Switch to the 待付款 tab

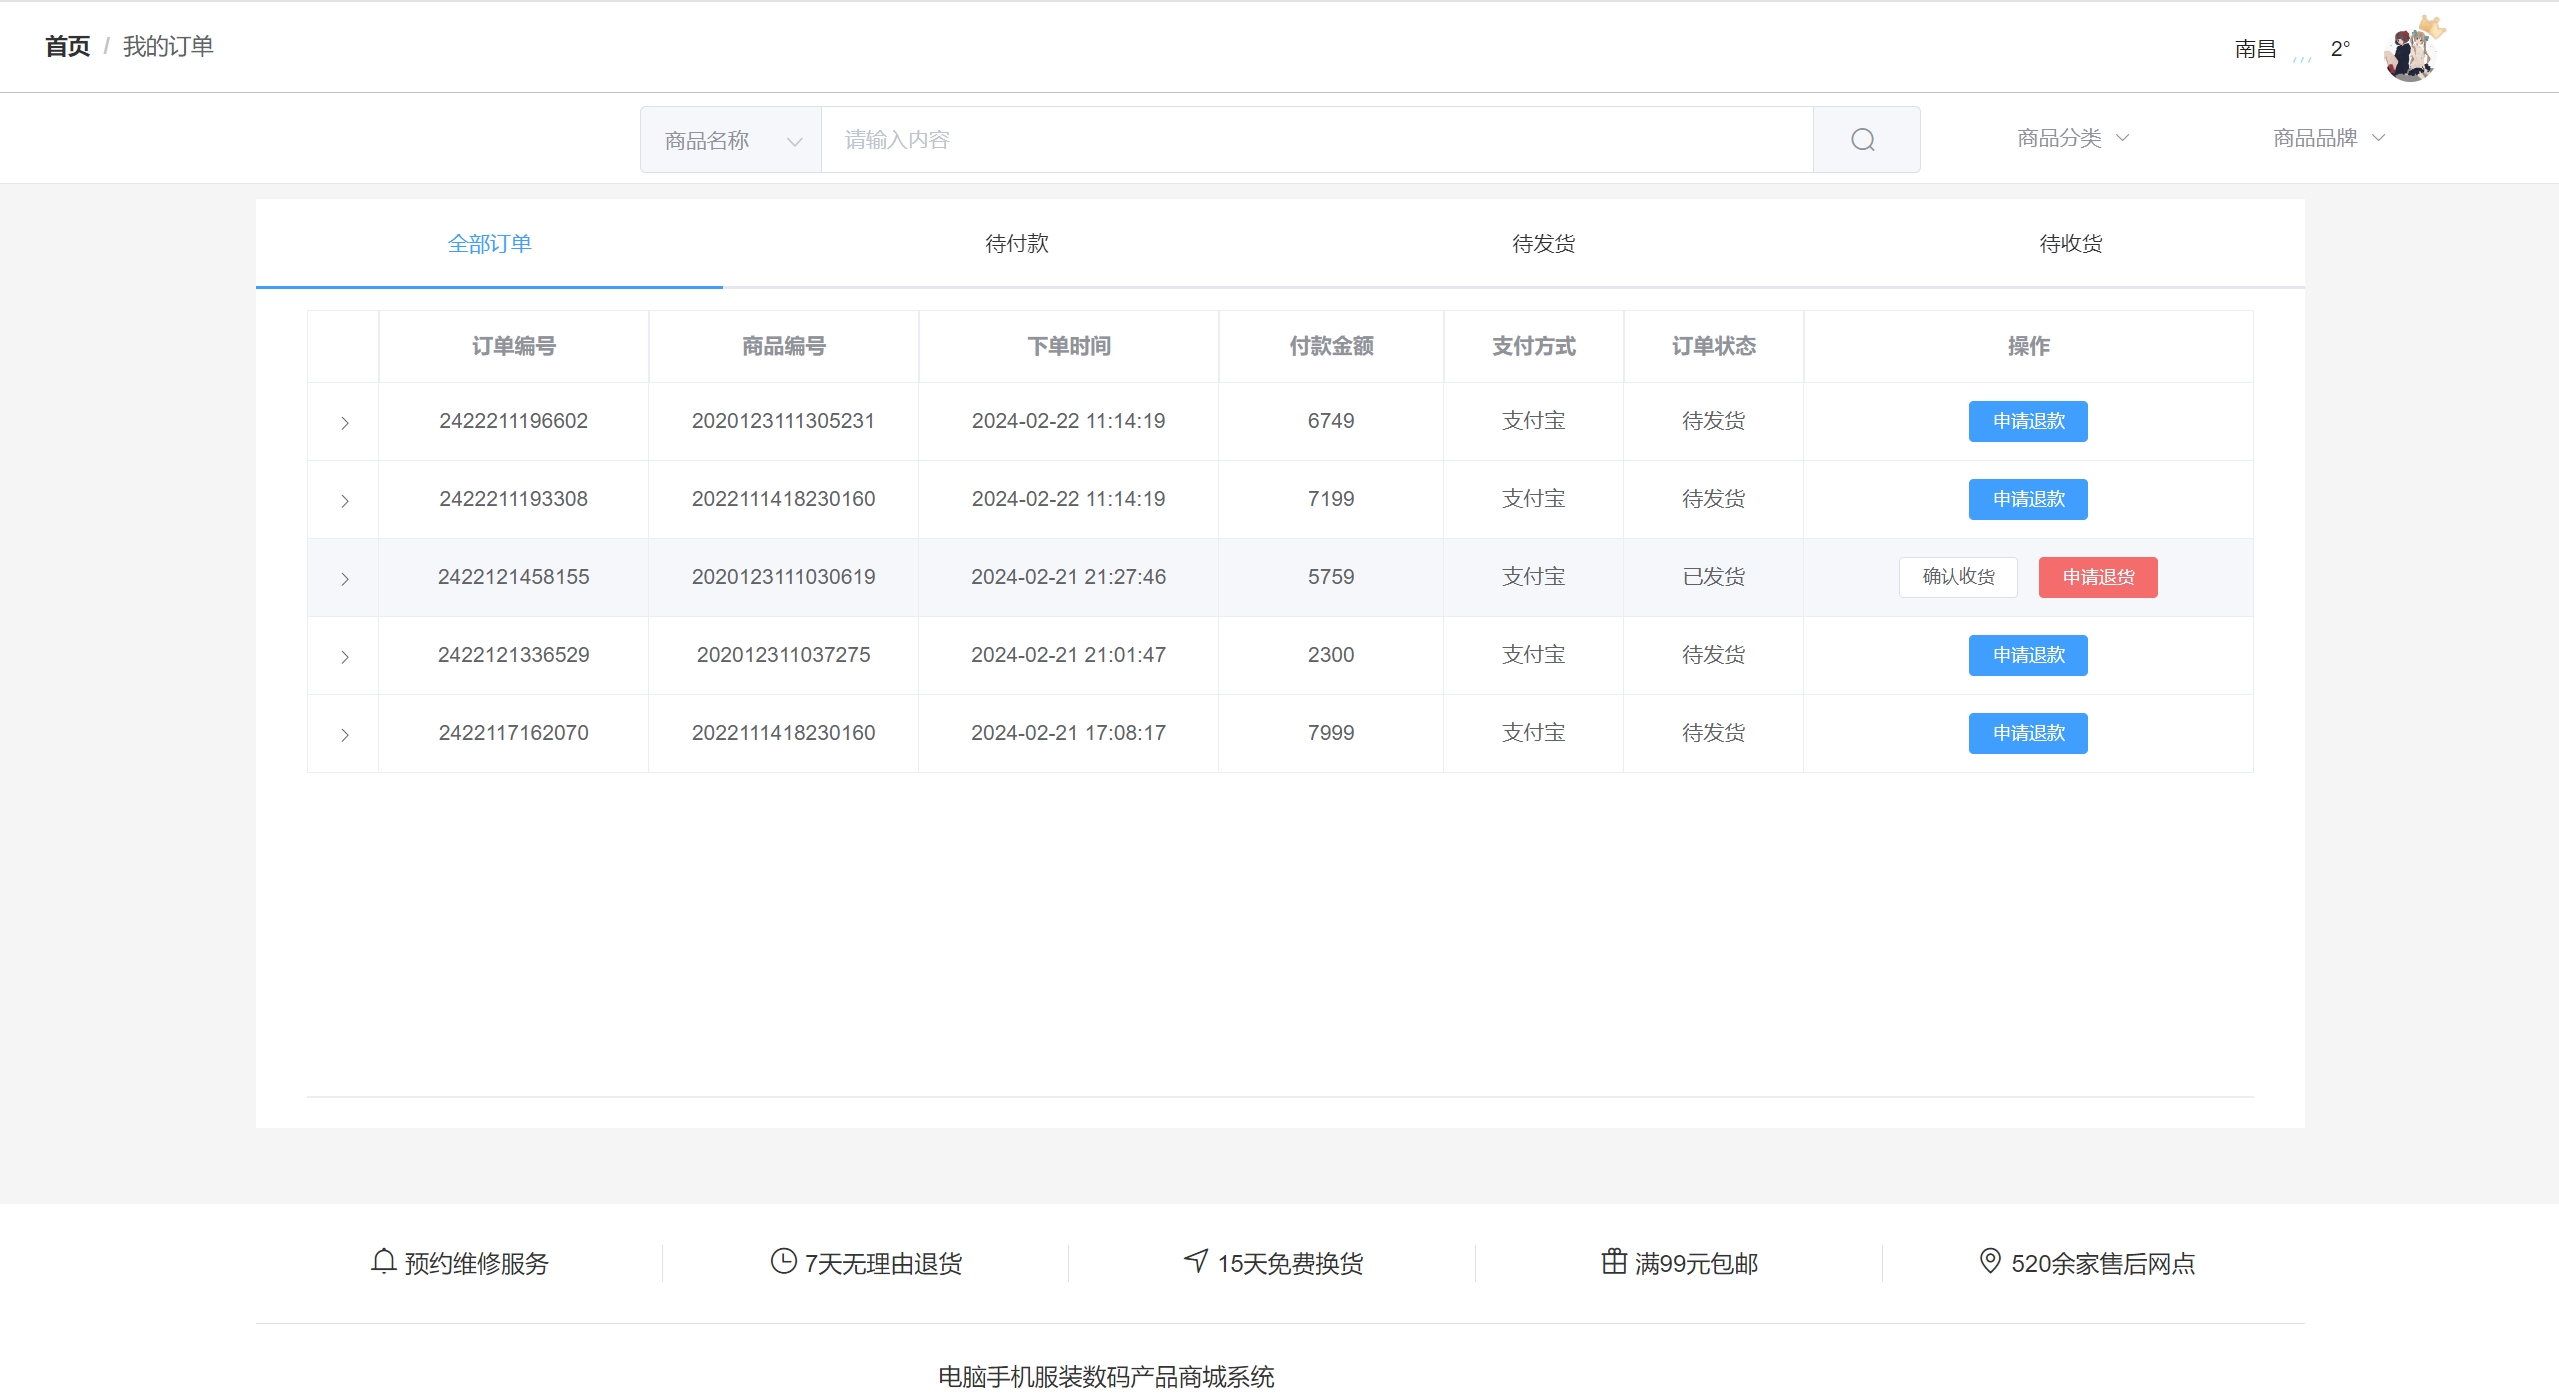pyautogui.click(x=1016, y=244)
